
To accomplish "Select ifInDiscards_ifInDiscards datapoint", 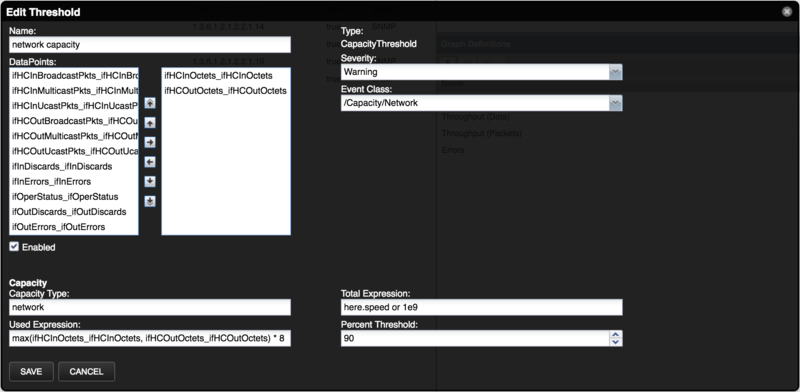I will click(x=74, y=166).
